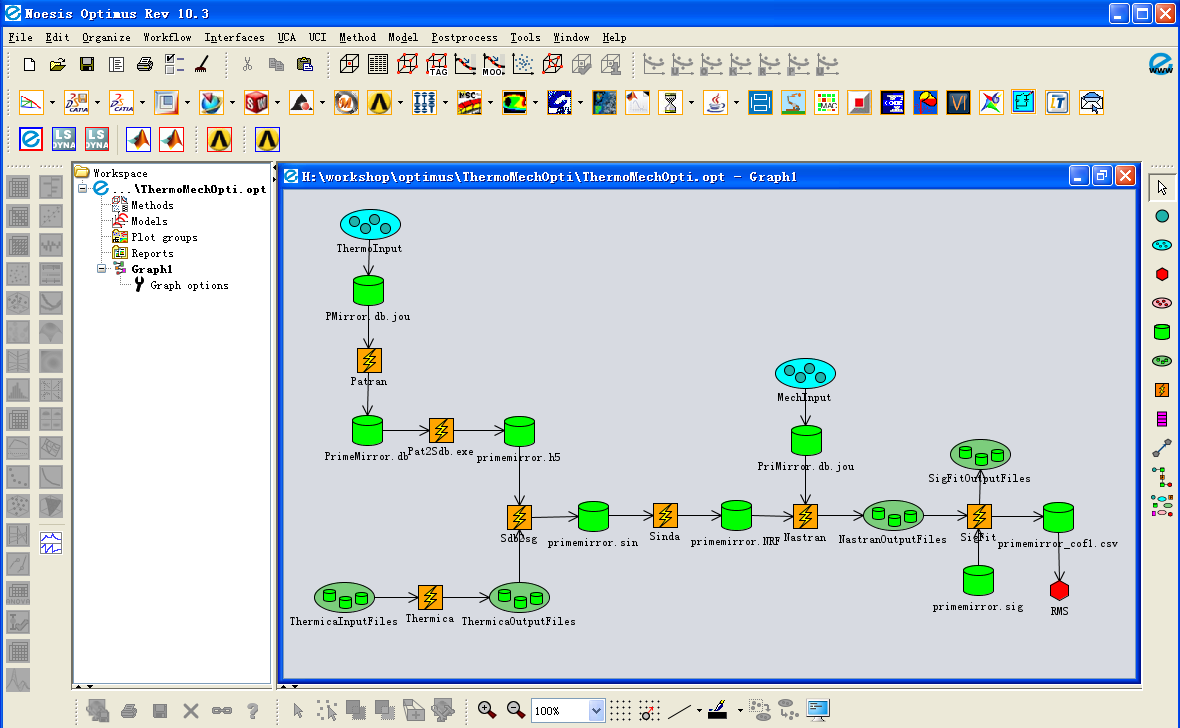The height and width of the screenshot is (728, 1180).
Task: Print using the printer toolbar icon
Action: click(145, 65)
